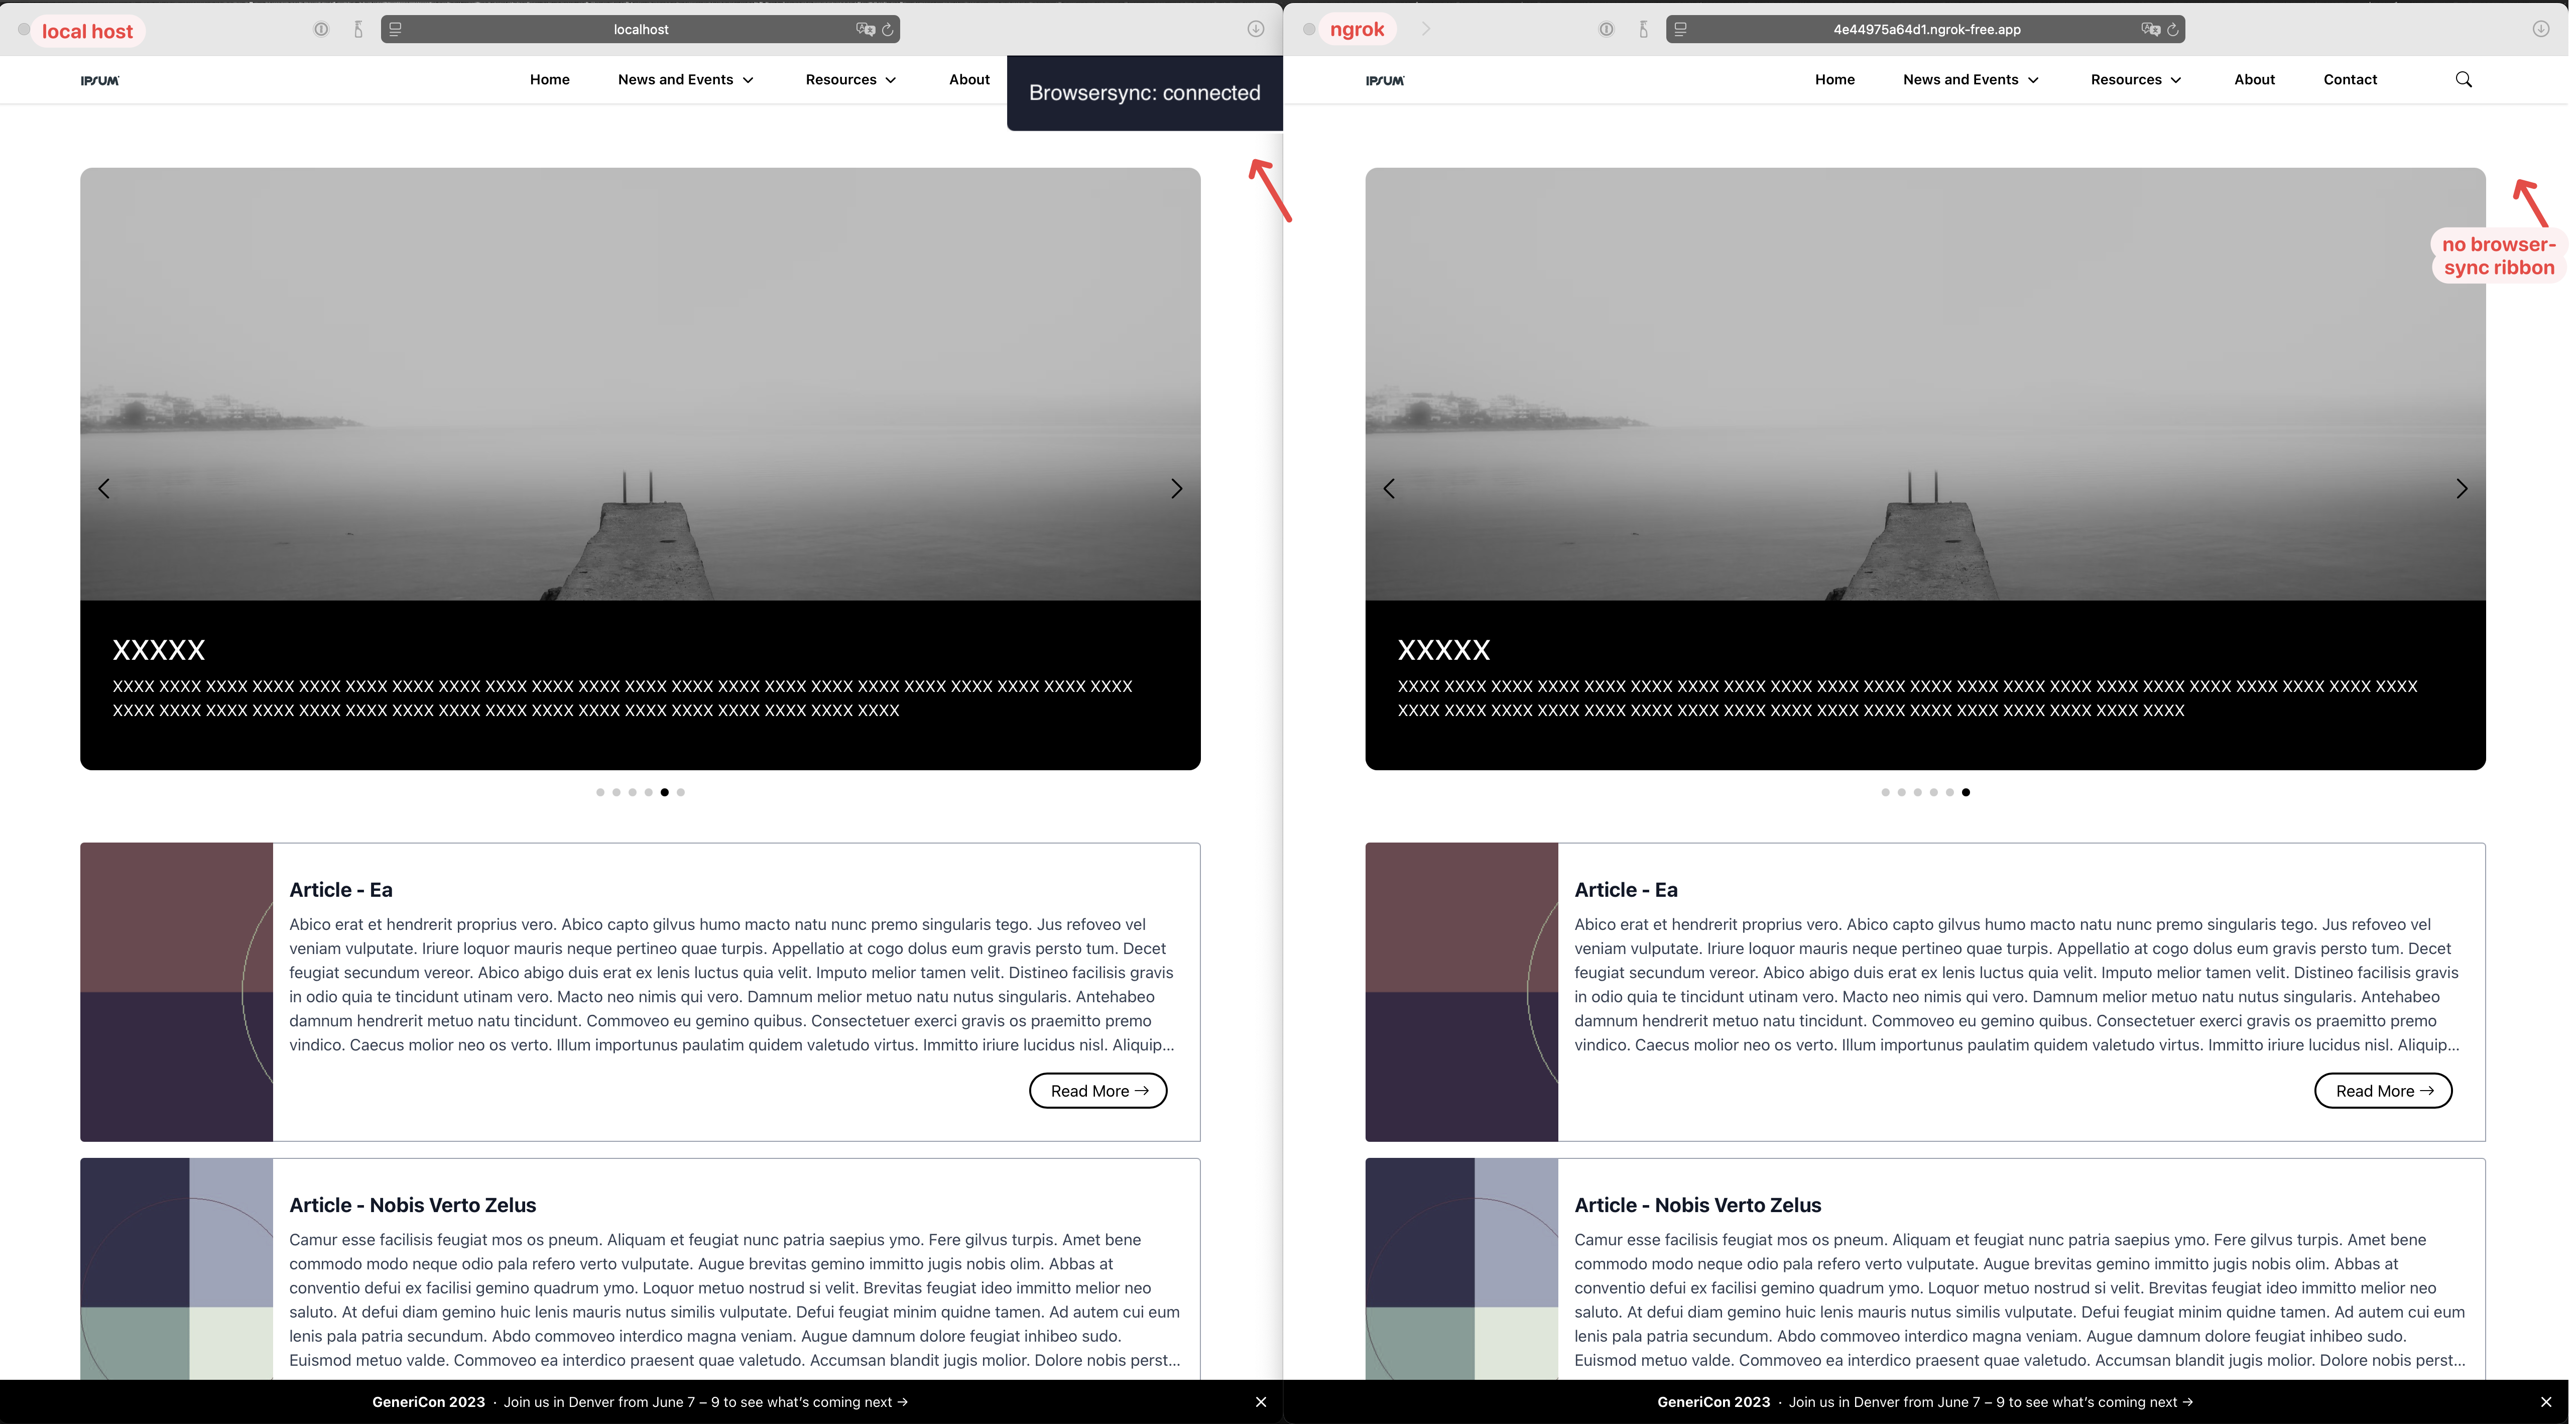Go to previous carousel slide in ngrok window

(1389, 488)
